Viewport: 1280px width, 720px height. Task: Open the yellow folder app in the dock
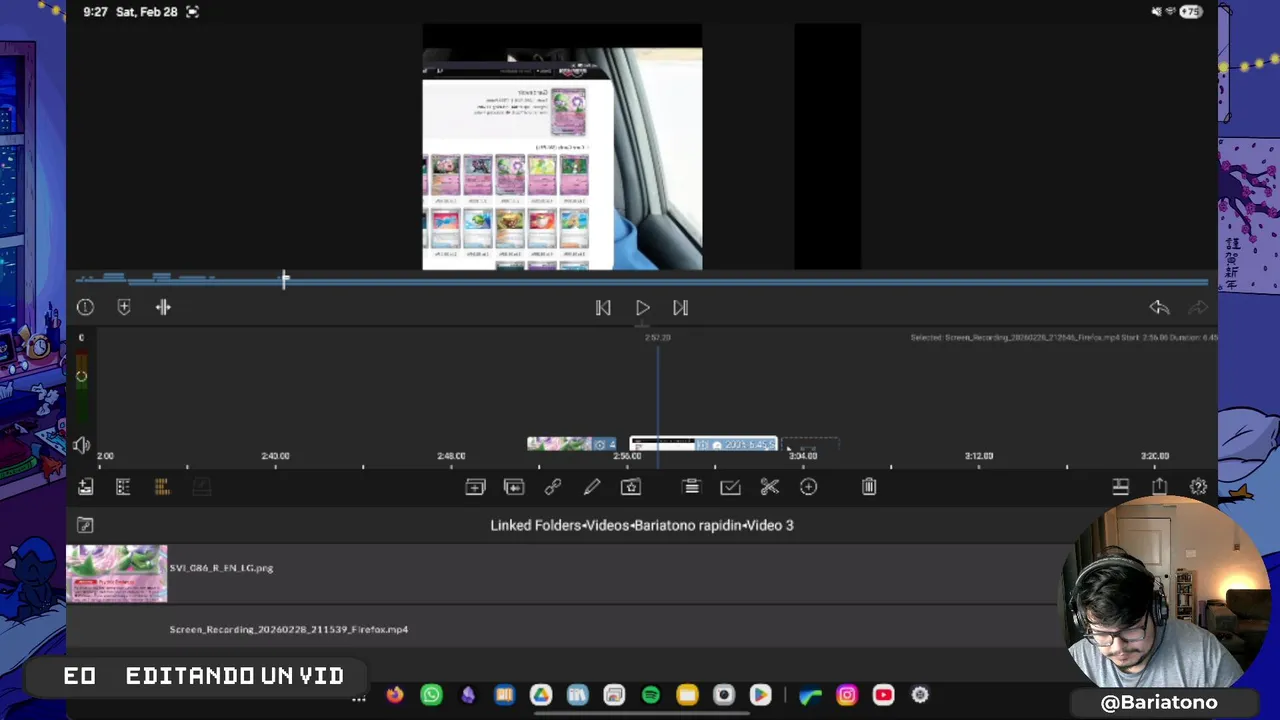pos(687,695)
